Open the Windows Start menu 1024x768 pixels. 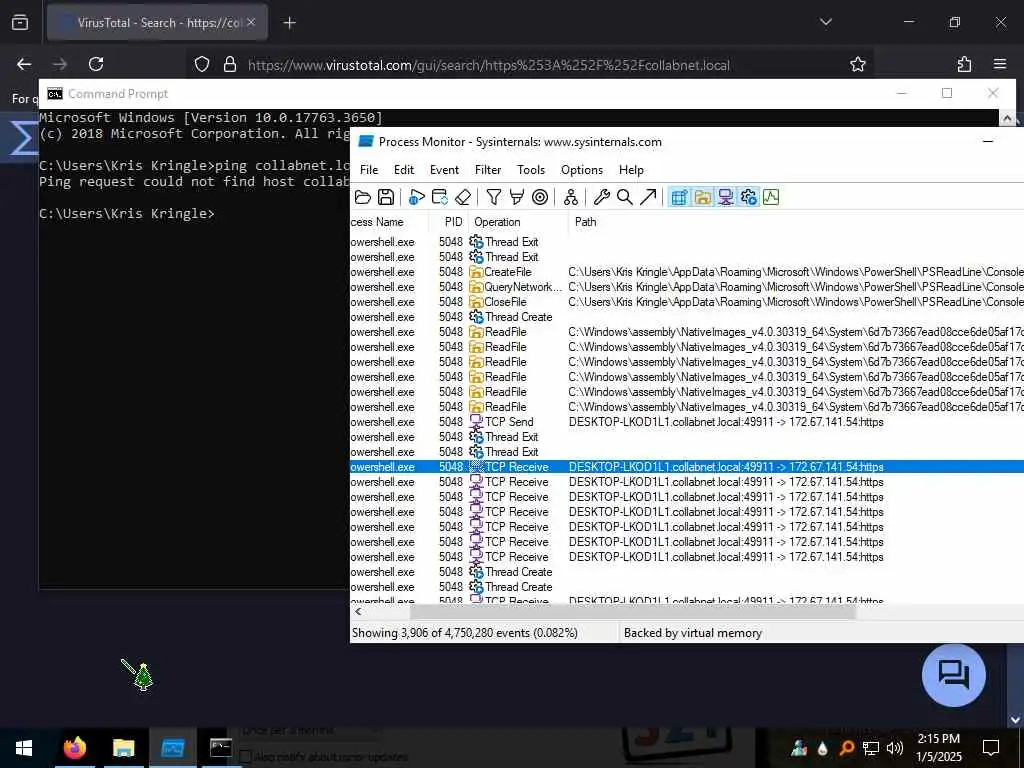(x=24, y=748)
